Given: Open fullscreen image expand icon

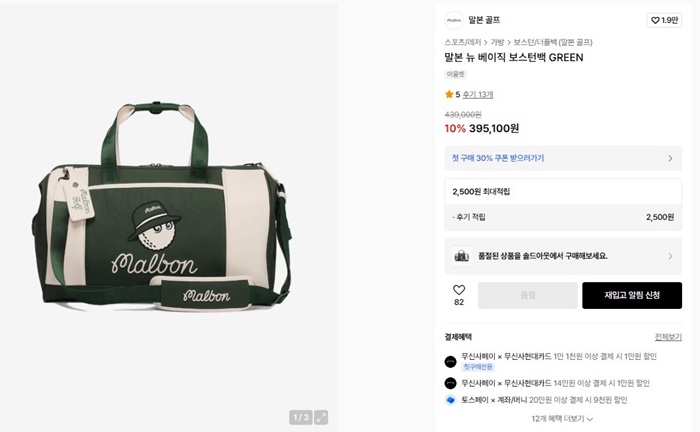Looking at the screenshot, I should 321,417.
